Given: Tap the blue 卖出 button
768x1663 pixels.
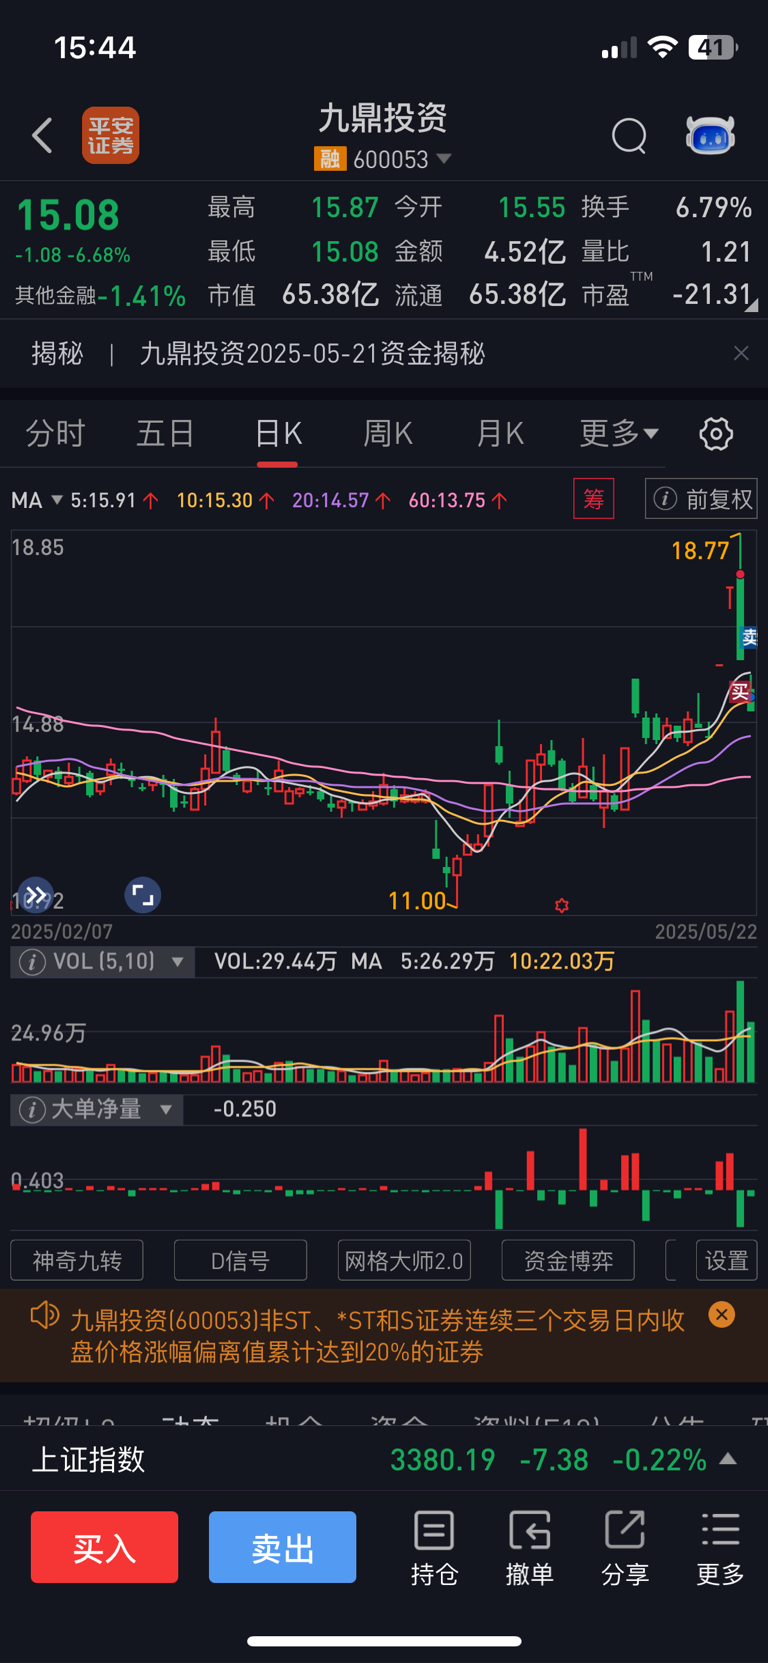Looking at the screenshot, I should 282,1547.
